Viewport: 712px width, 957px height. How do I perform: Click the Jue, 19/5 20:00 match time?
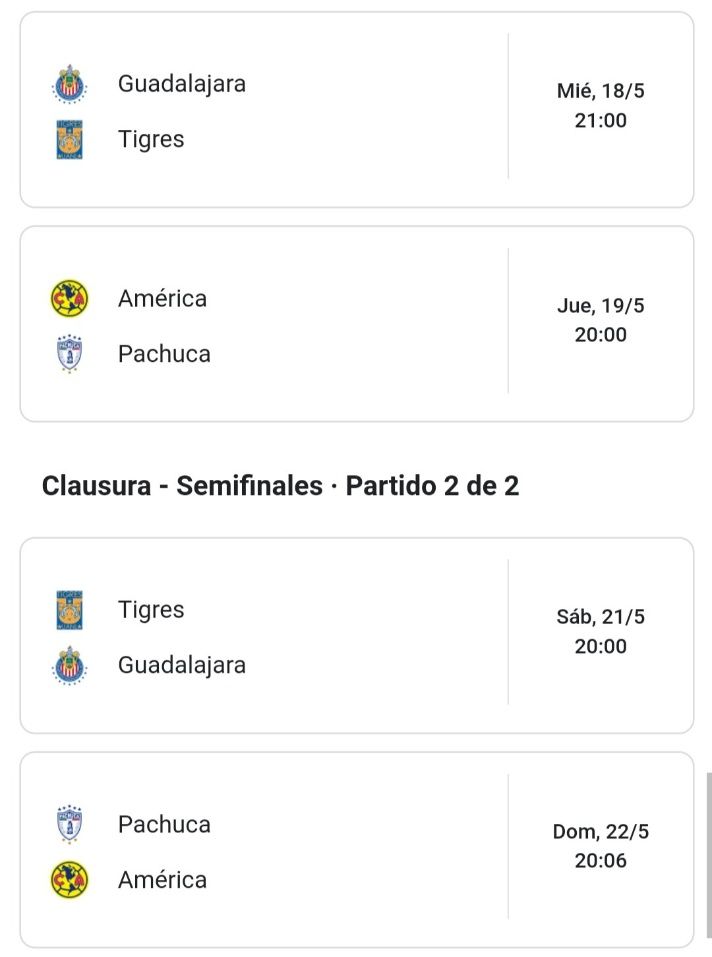pos(600,320)
